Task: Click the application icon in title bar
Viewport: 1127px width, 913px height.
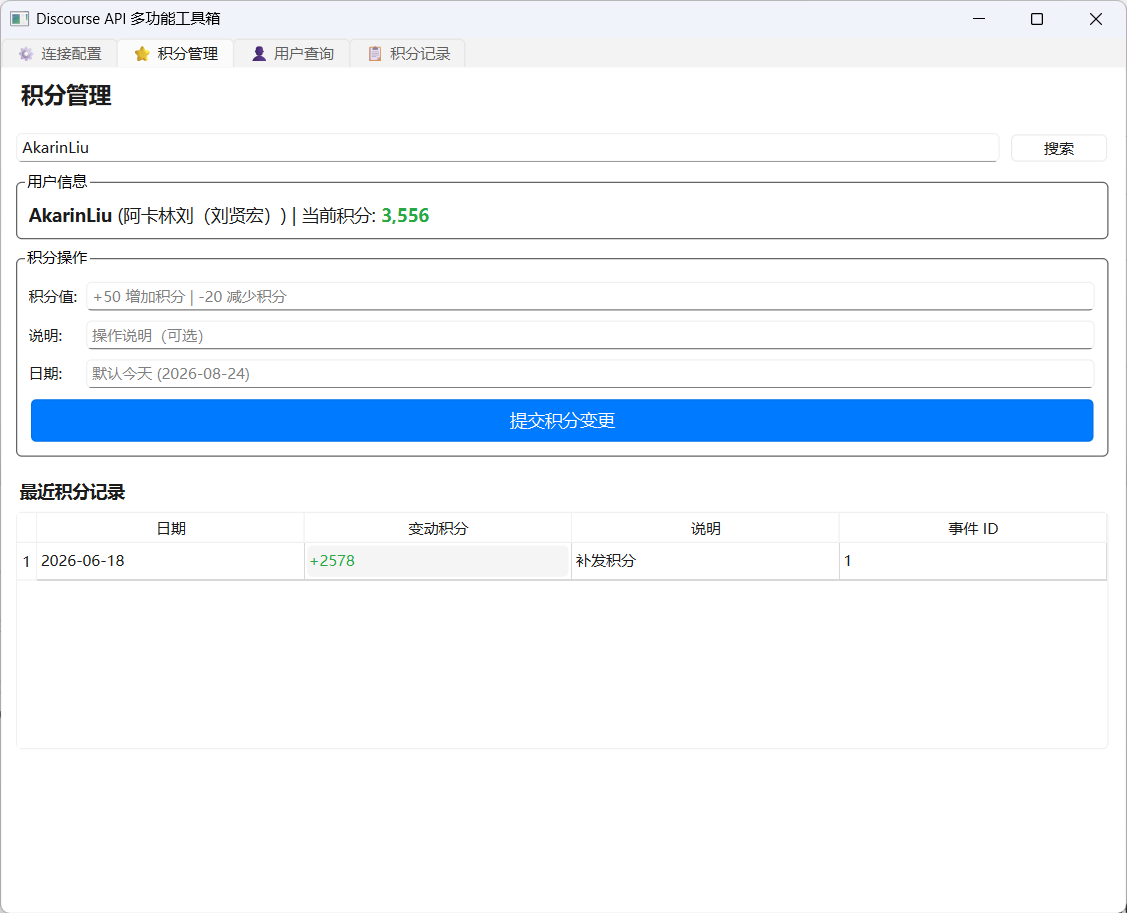Action: 19,19
